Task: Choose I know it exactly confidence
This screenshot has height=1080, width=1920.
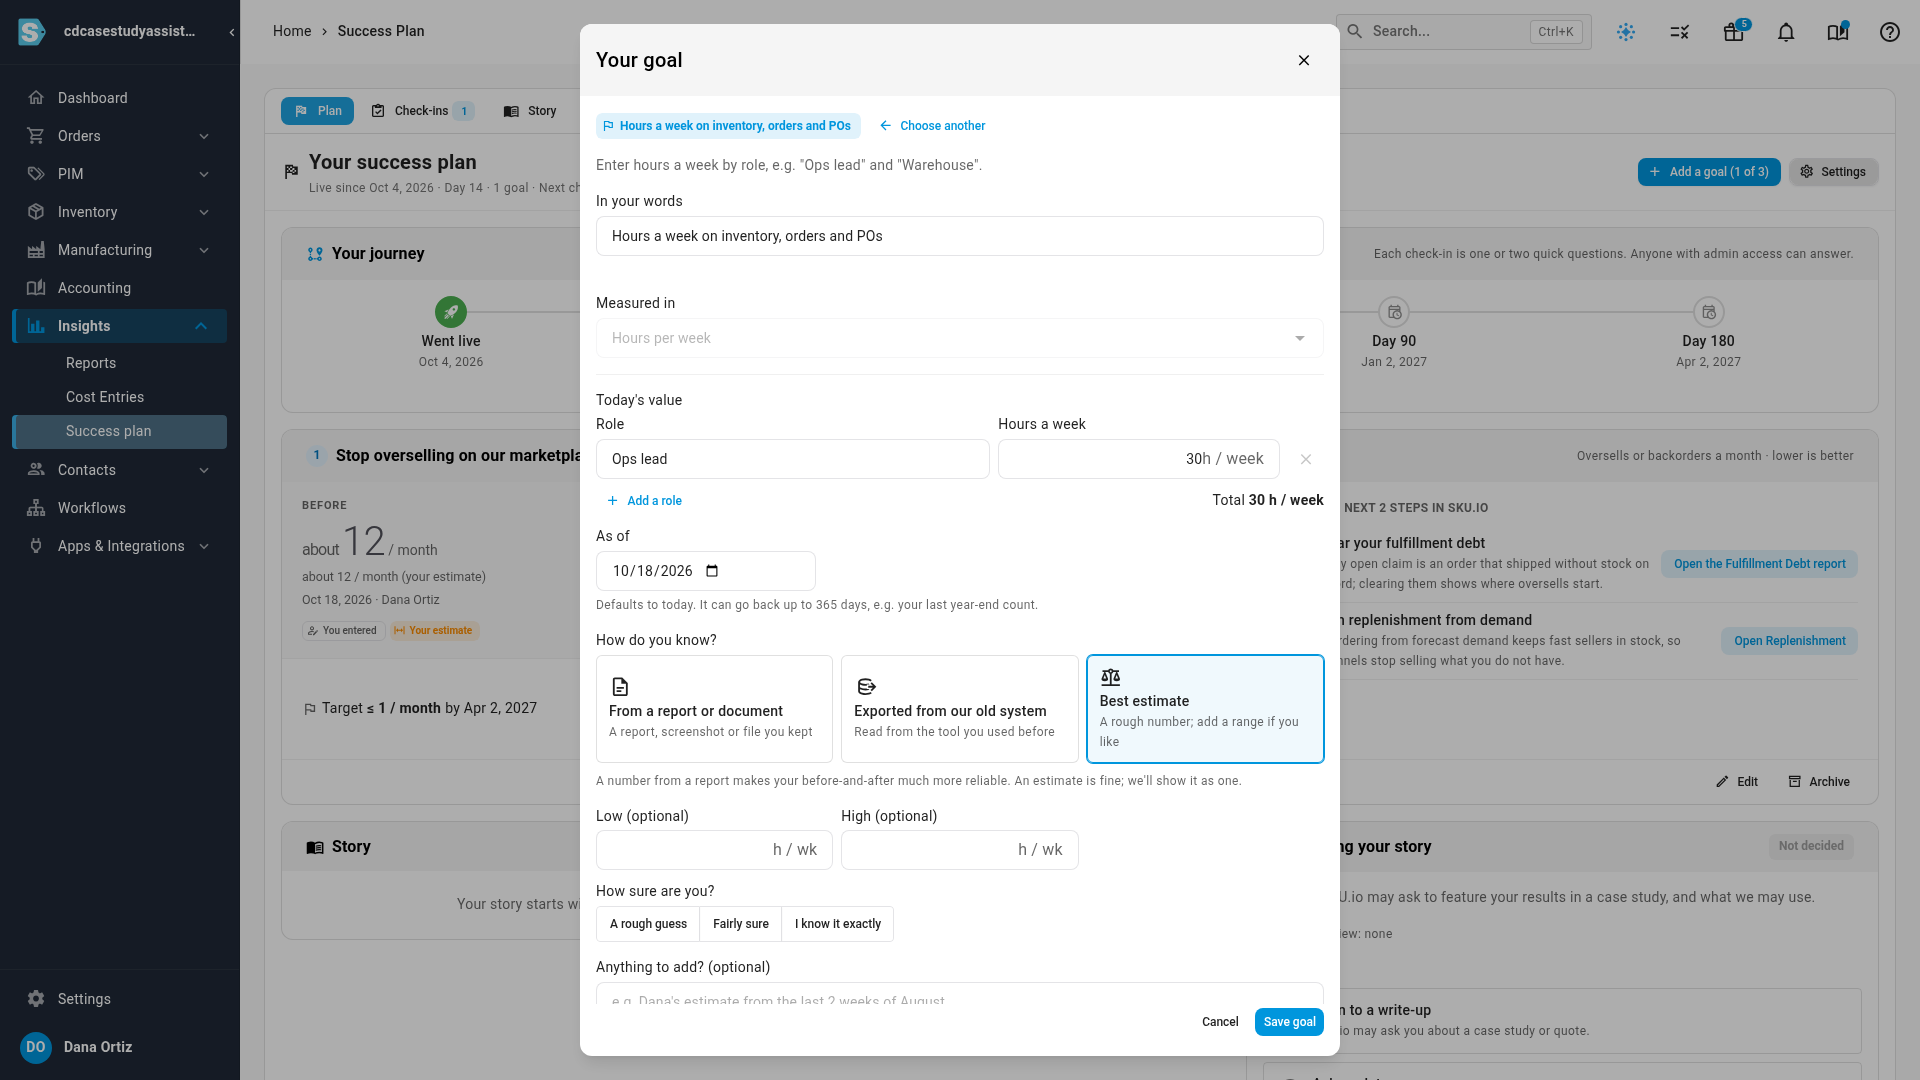Action: coord(838,924)
